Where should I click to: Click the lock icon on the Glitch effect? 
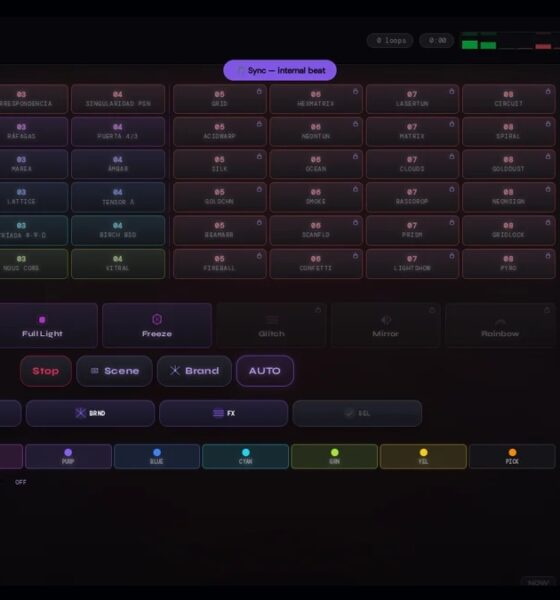tap(318, 310)
